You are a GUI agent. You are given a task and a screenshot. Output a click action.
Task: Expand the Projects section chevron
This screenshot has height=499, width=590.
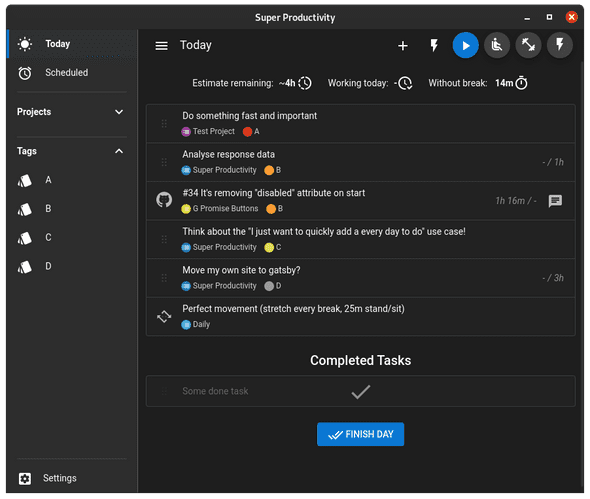[x=119, y=112]
